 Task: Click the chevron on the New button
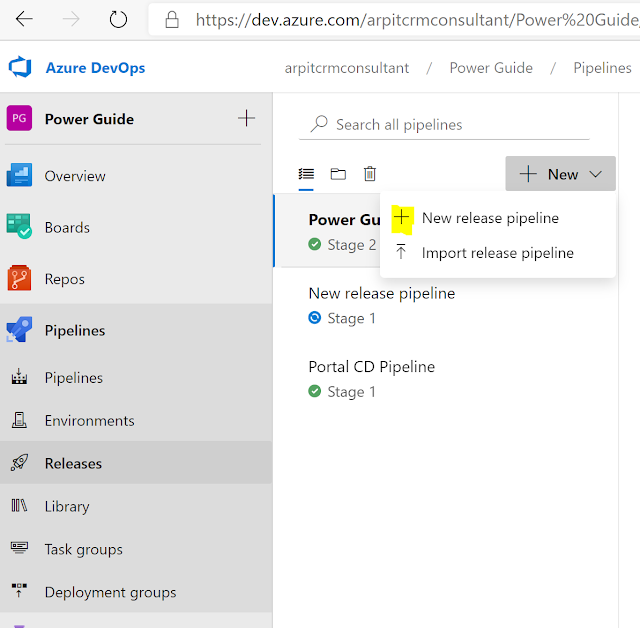[x=596, y=175]
